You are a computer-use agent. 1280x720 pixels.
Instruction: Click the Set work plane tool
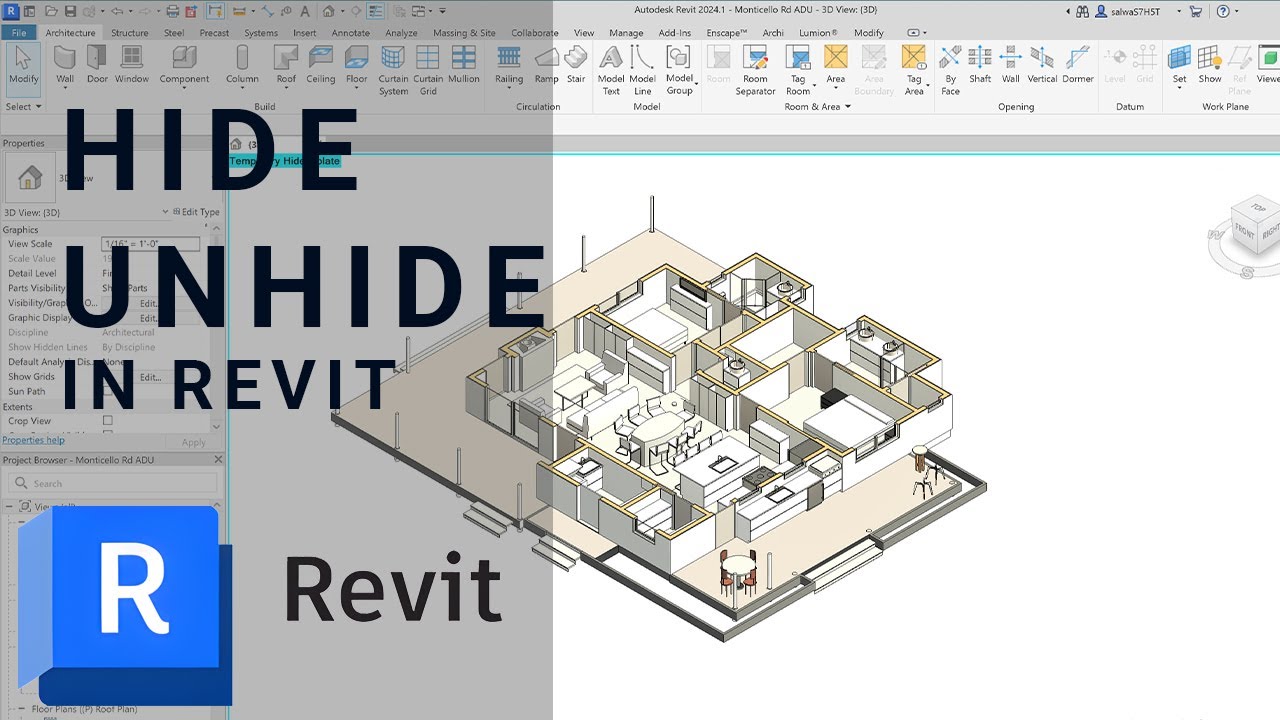pos(1180,65)
